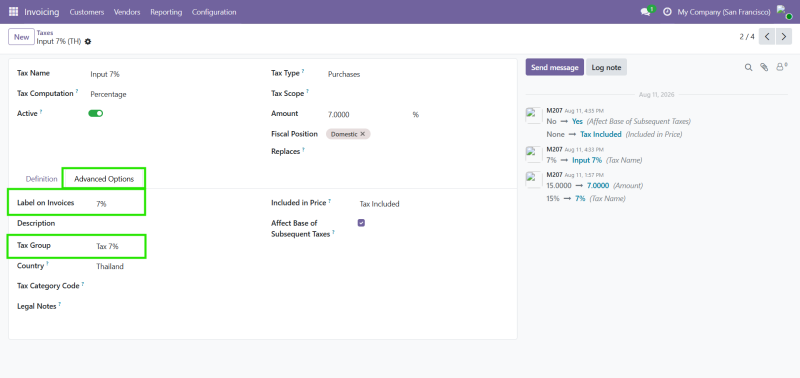Click the Log note button
This screenshot has width=800, height=378.
coord(606,67)
